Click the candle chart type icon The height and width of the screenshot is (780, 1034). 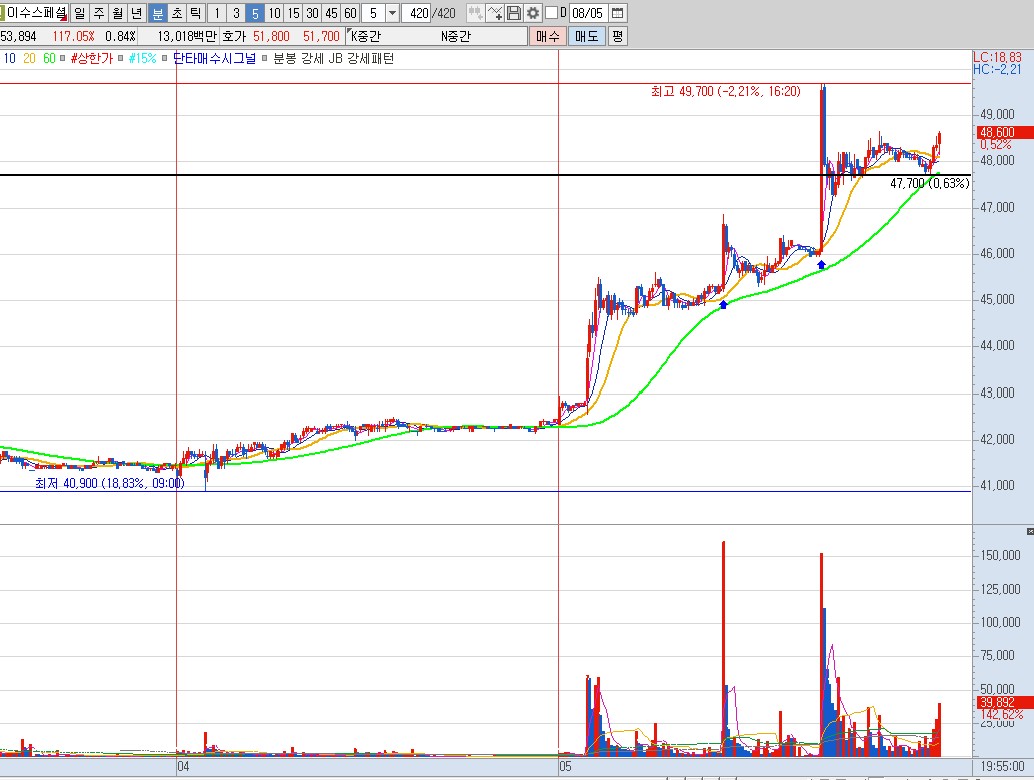[x=475, y=13]
